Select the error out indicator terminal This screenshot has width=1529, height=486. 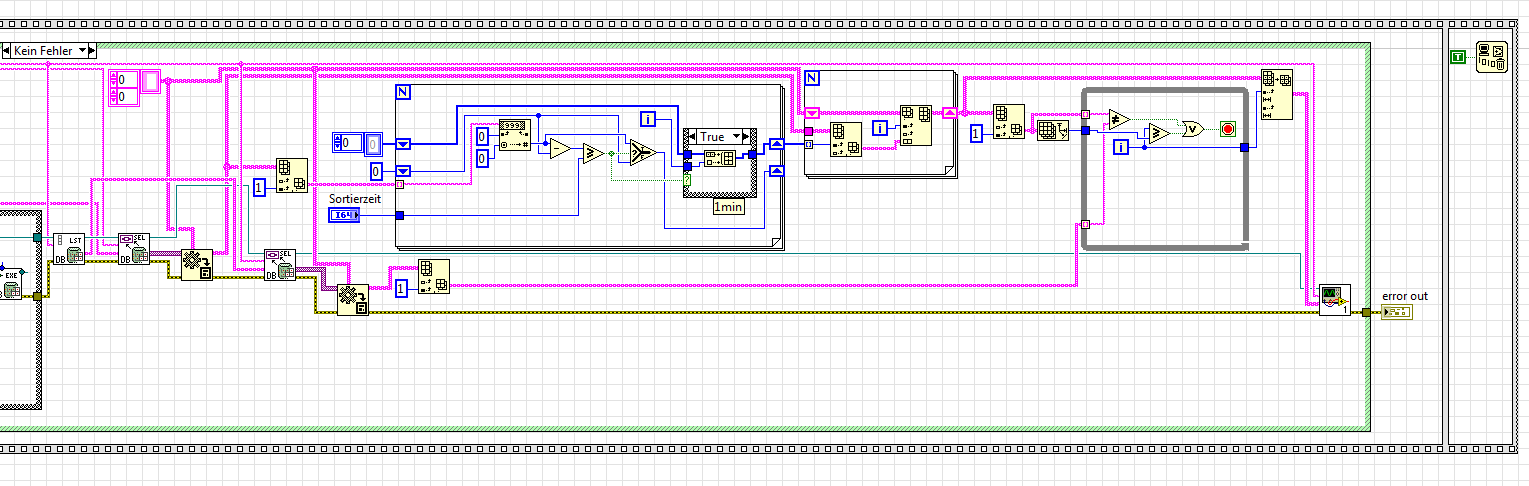1396,312
